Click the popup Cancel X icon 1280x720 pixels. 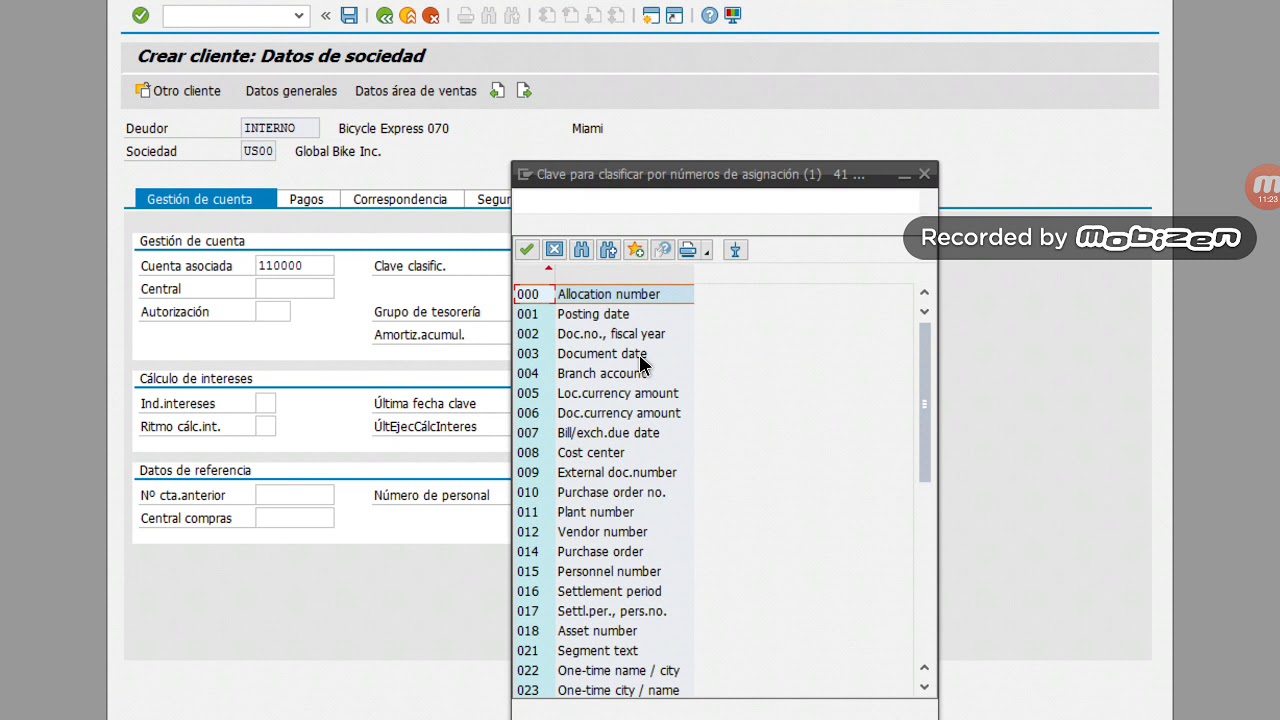(554, 250)
